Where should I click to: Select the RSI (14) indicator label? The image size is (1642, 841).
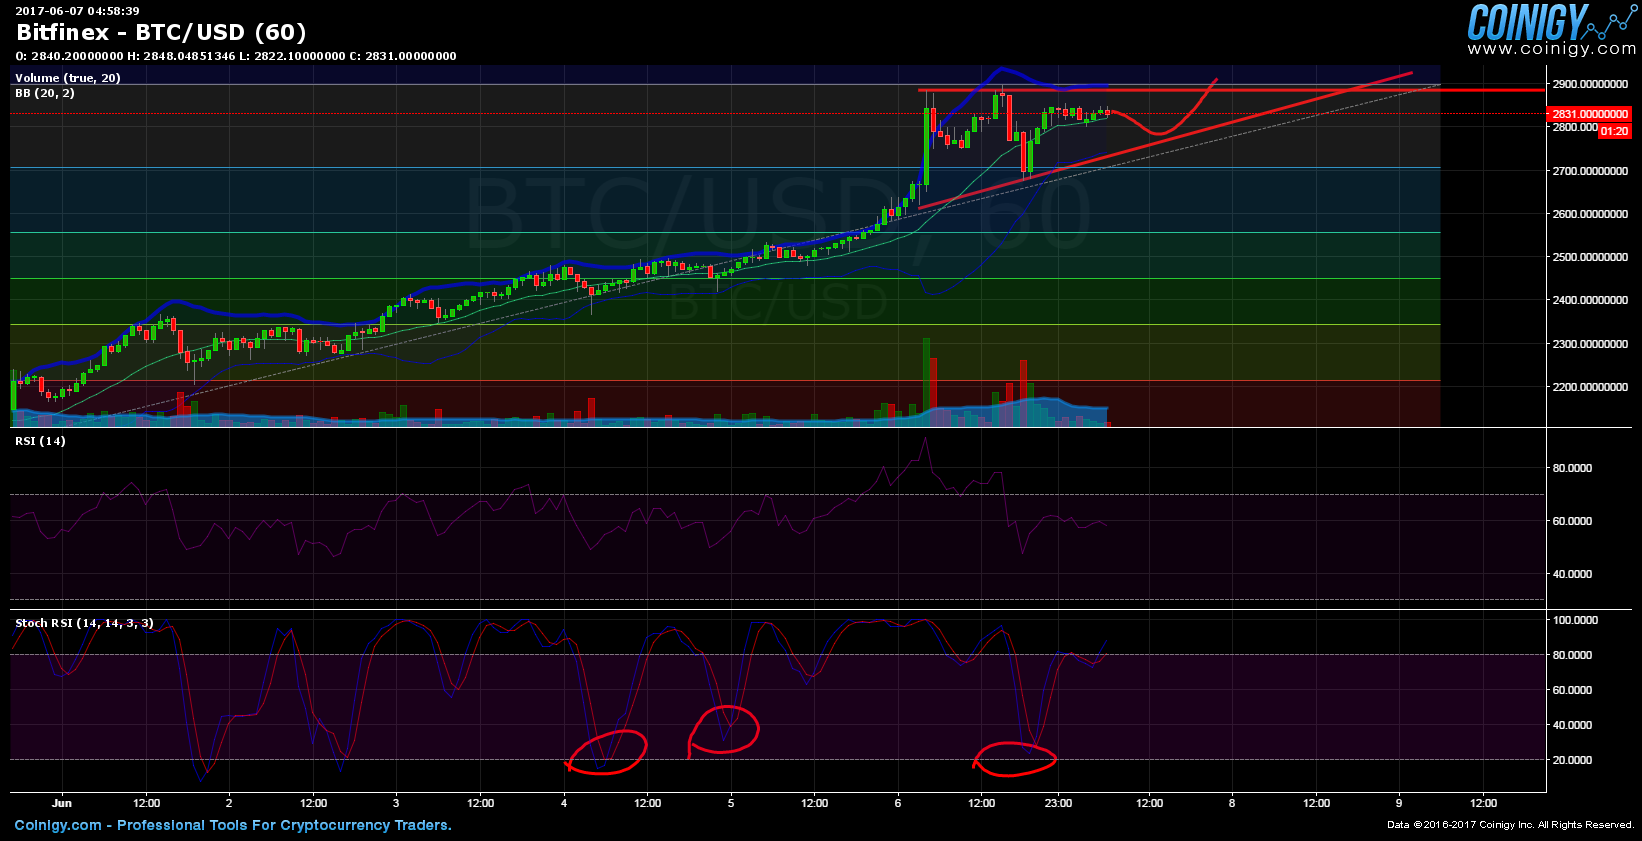[40, 441]
